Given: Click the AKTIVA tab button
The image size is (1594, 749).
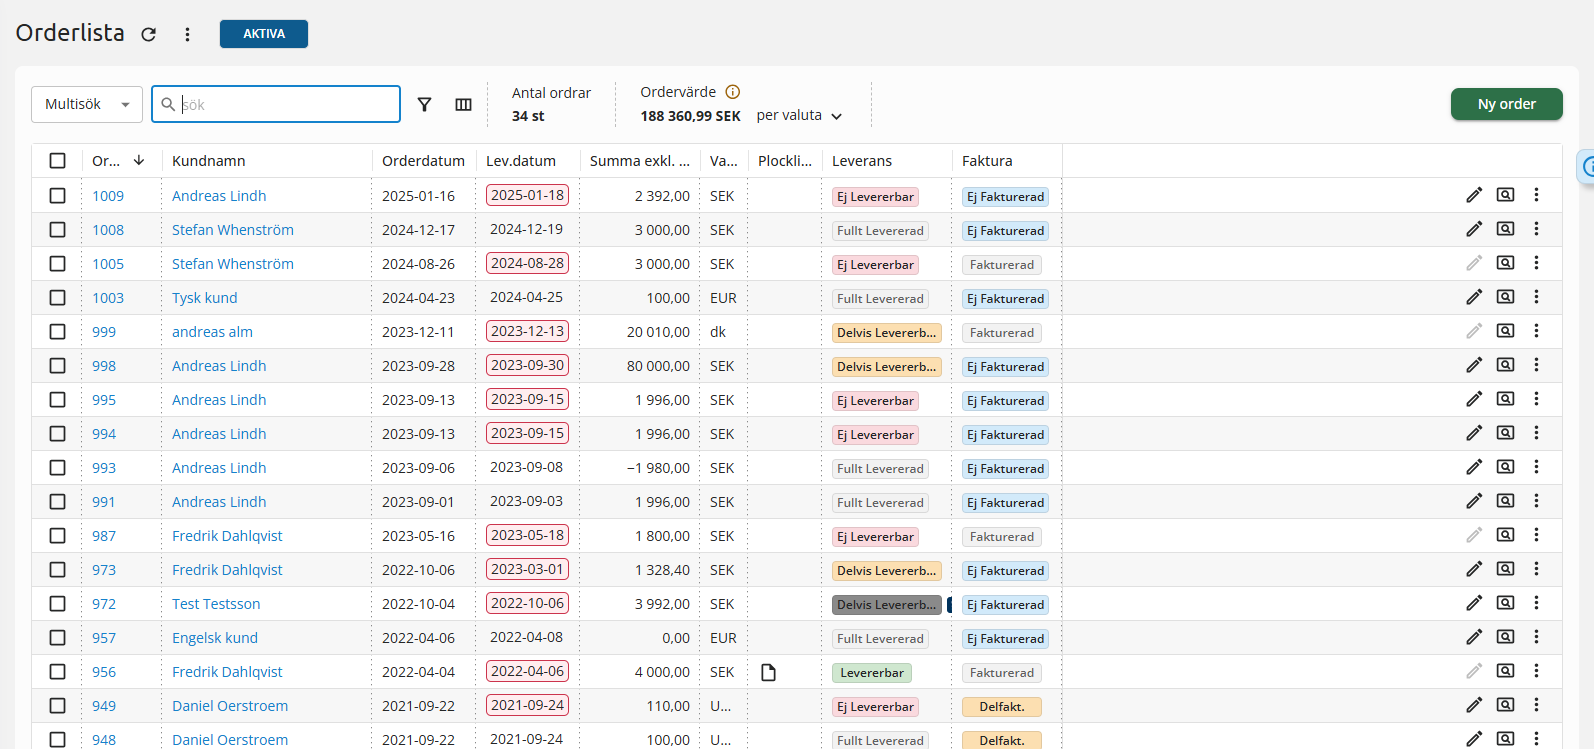Looking at the screenshot, I should [264, 34].
